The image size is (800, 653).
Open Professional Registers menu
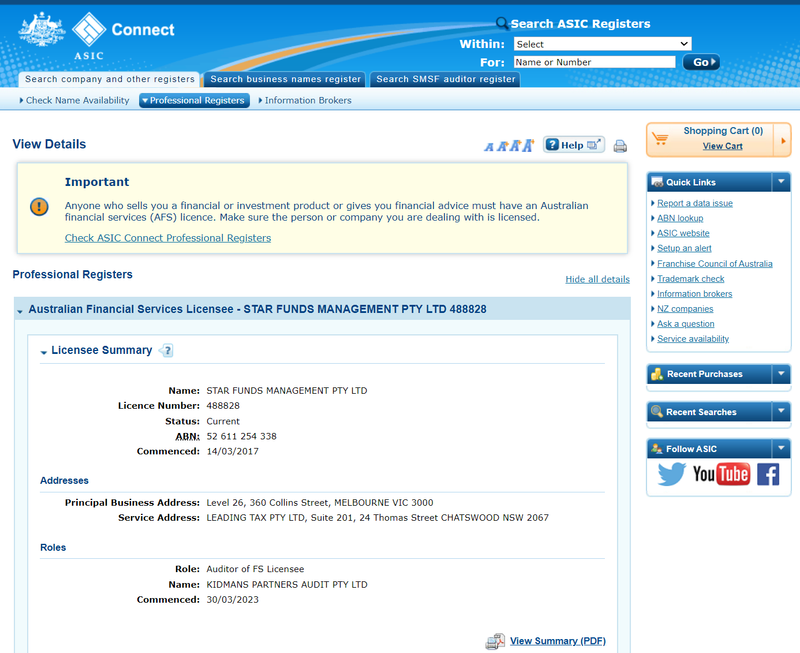194,101
